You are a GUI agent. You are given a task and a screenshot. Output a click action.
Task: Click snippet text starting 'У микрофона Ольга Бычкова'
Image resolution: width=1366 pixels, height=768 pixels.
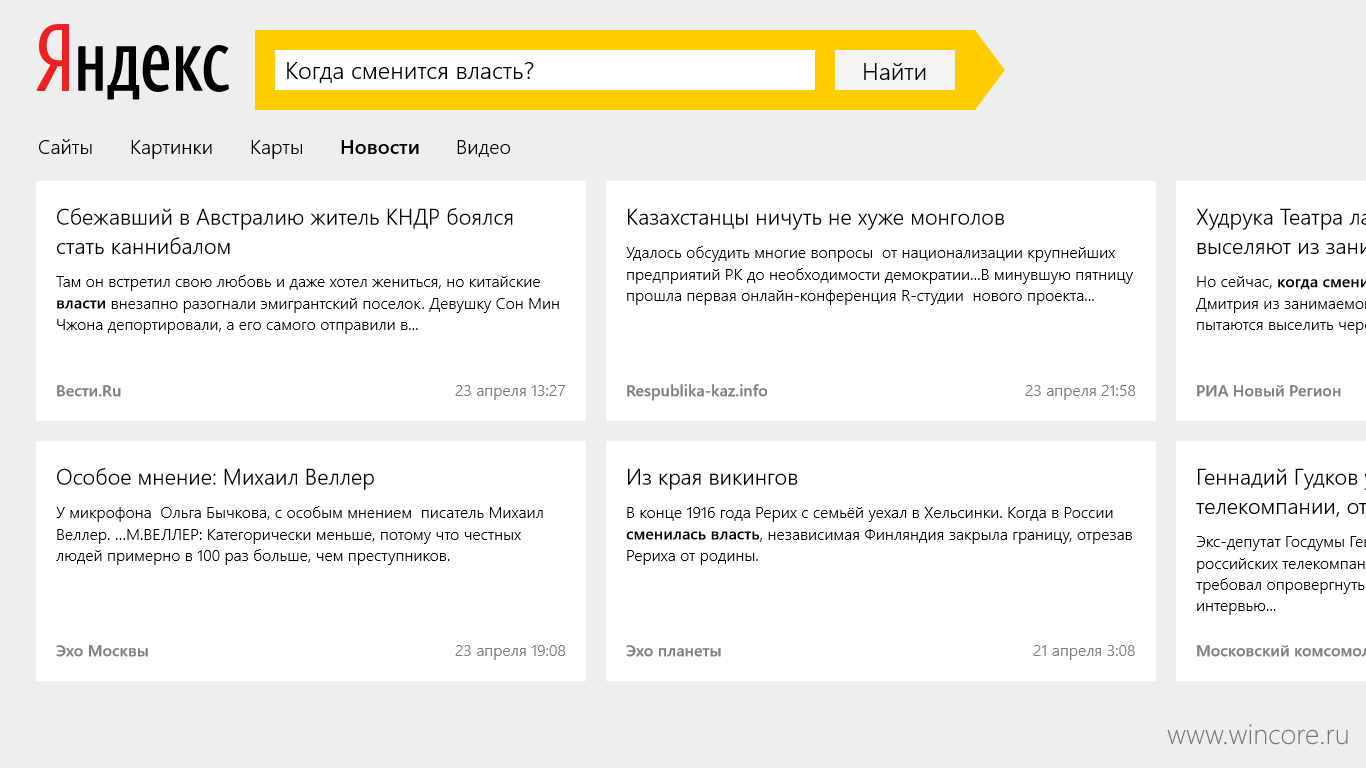pos(300,535)
